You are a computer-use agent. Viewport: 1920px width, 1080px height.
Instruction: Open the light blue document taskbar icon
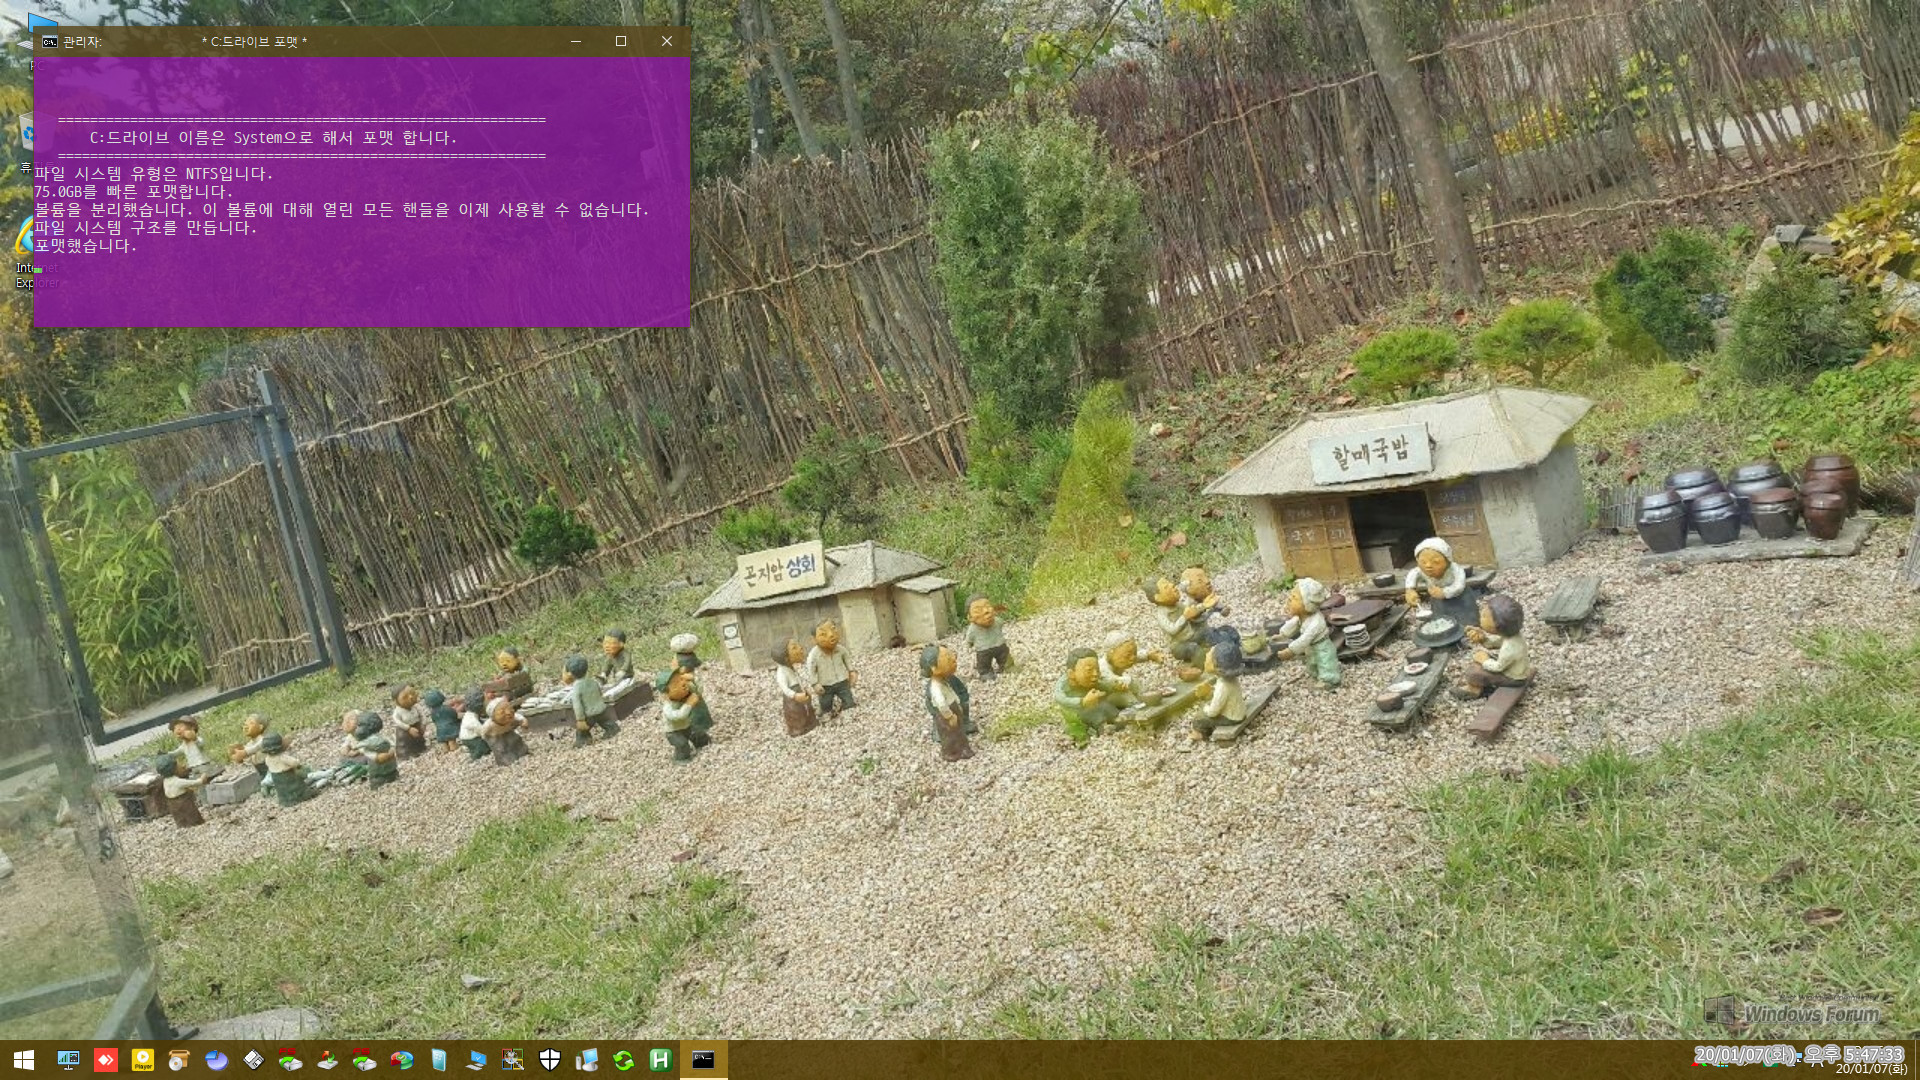pos(438,1060)
